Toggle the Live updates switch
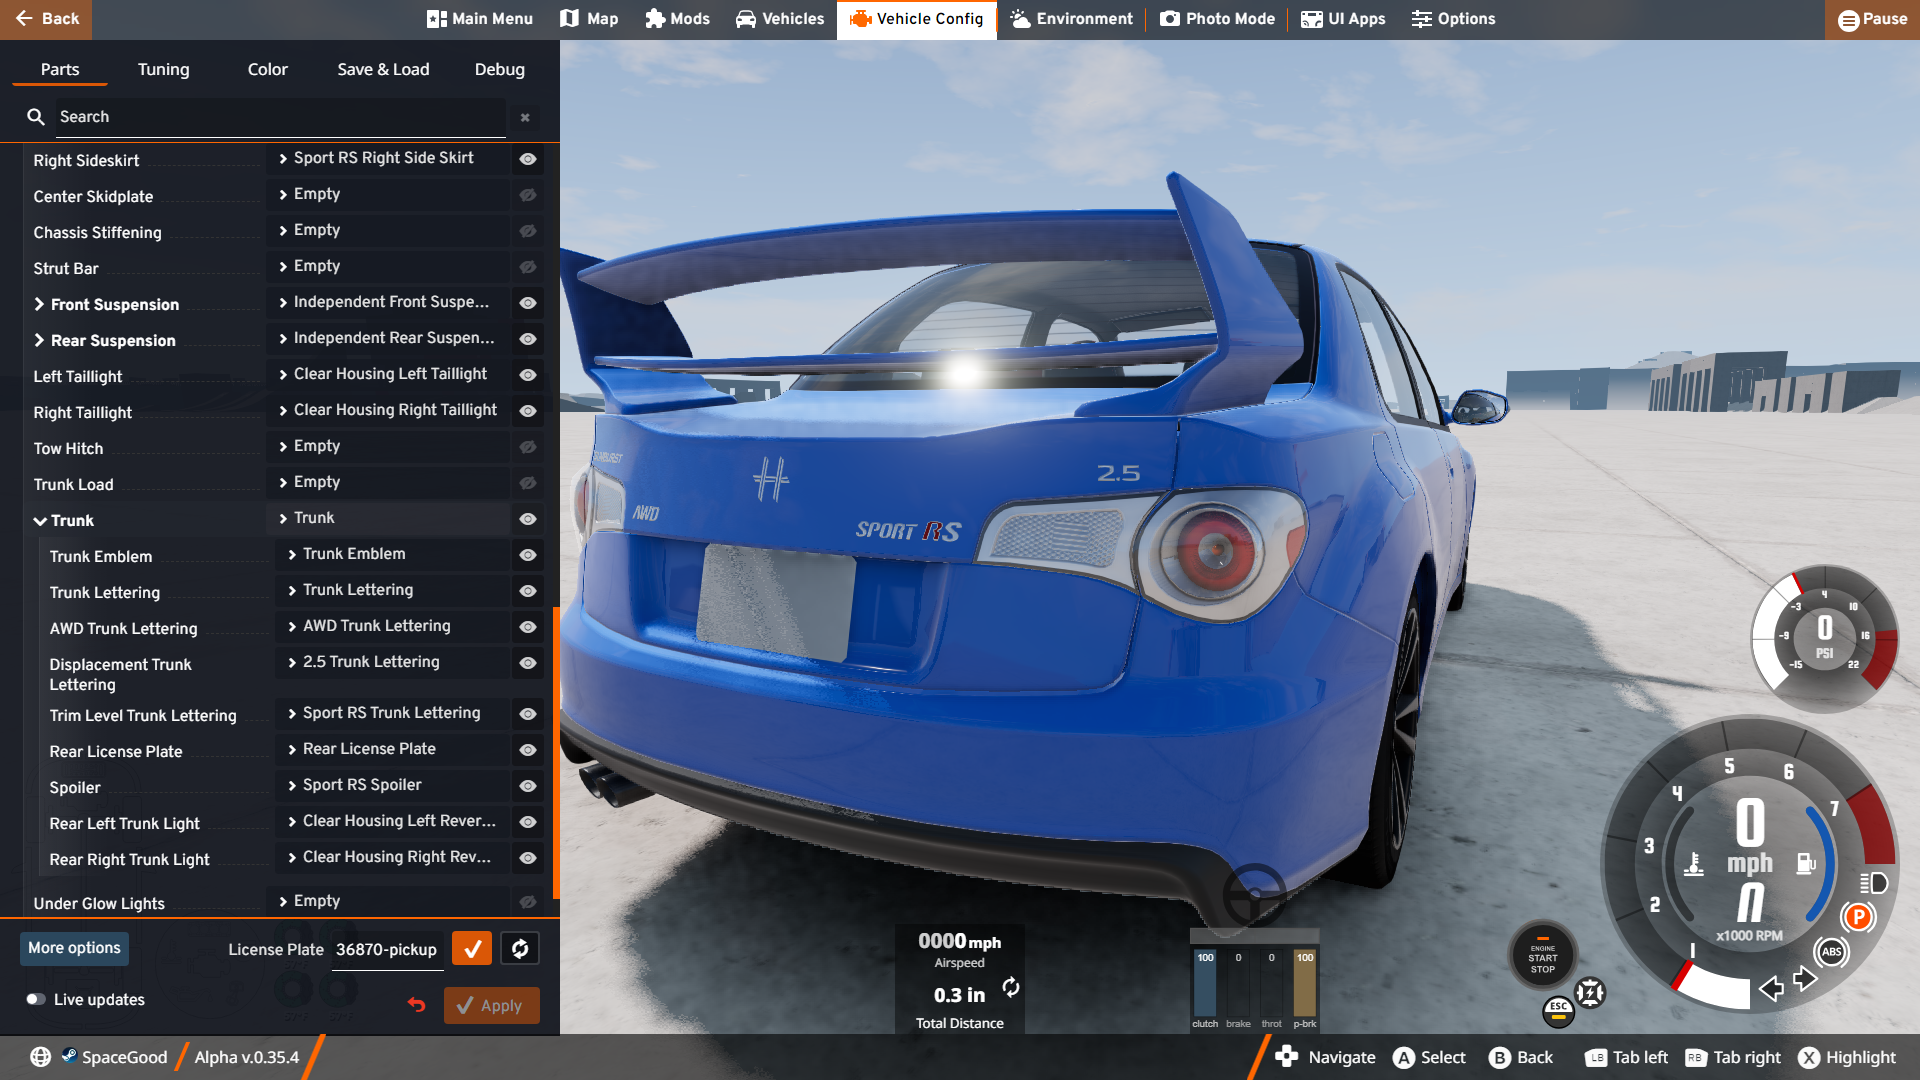 pos(37,999)
